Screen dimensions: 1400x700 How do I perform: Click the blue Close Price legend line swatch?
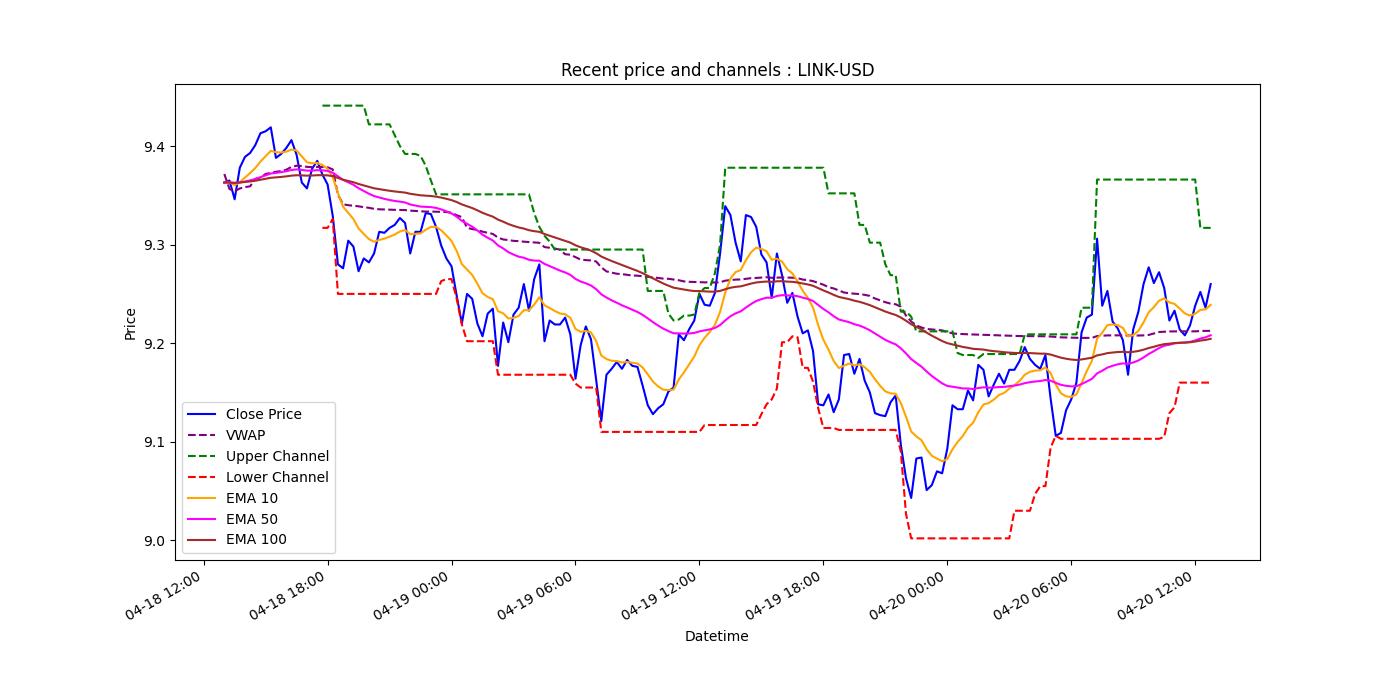tap(203, 414)
